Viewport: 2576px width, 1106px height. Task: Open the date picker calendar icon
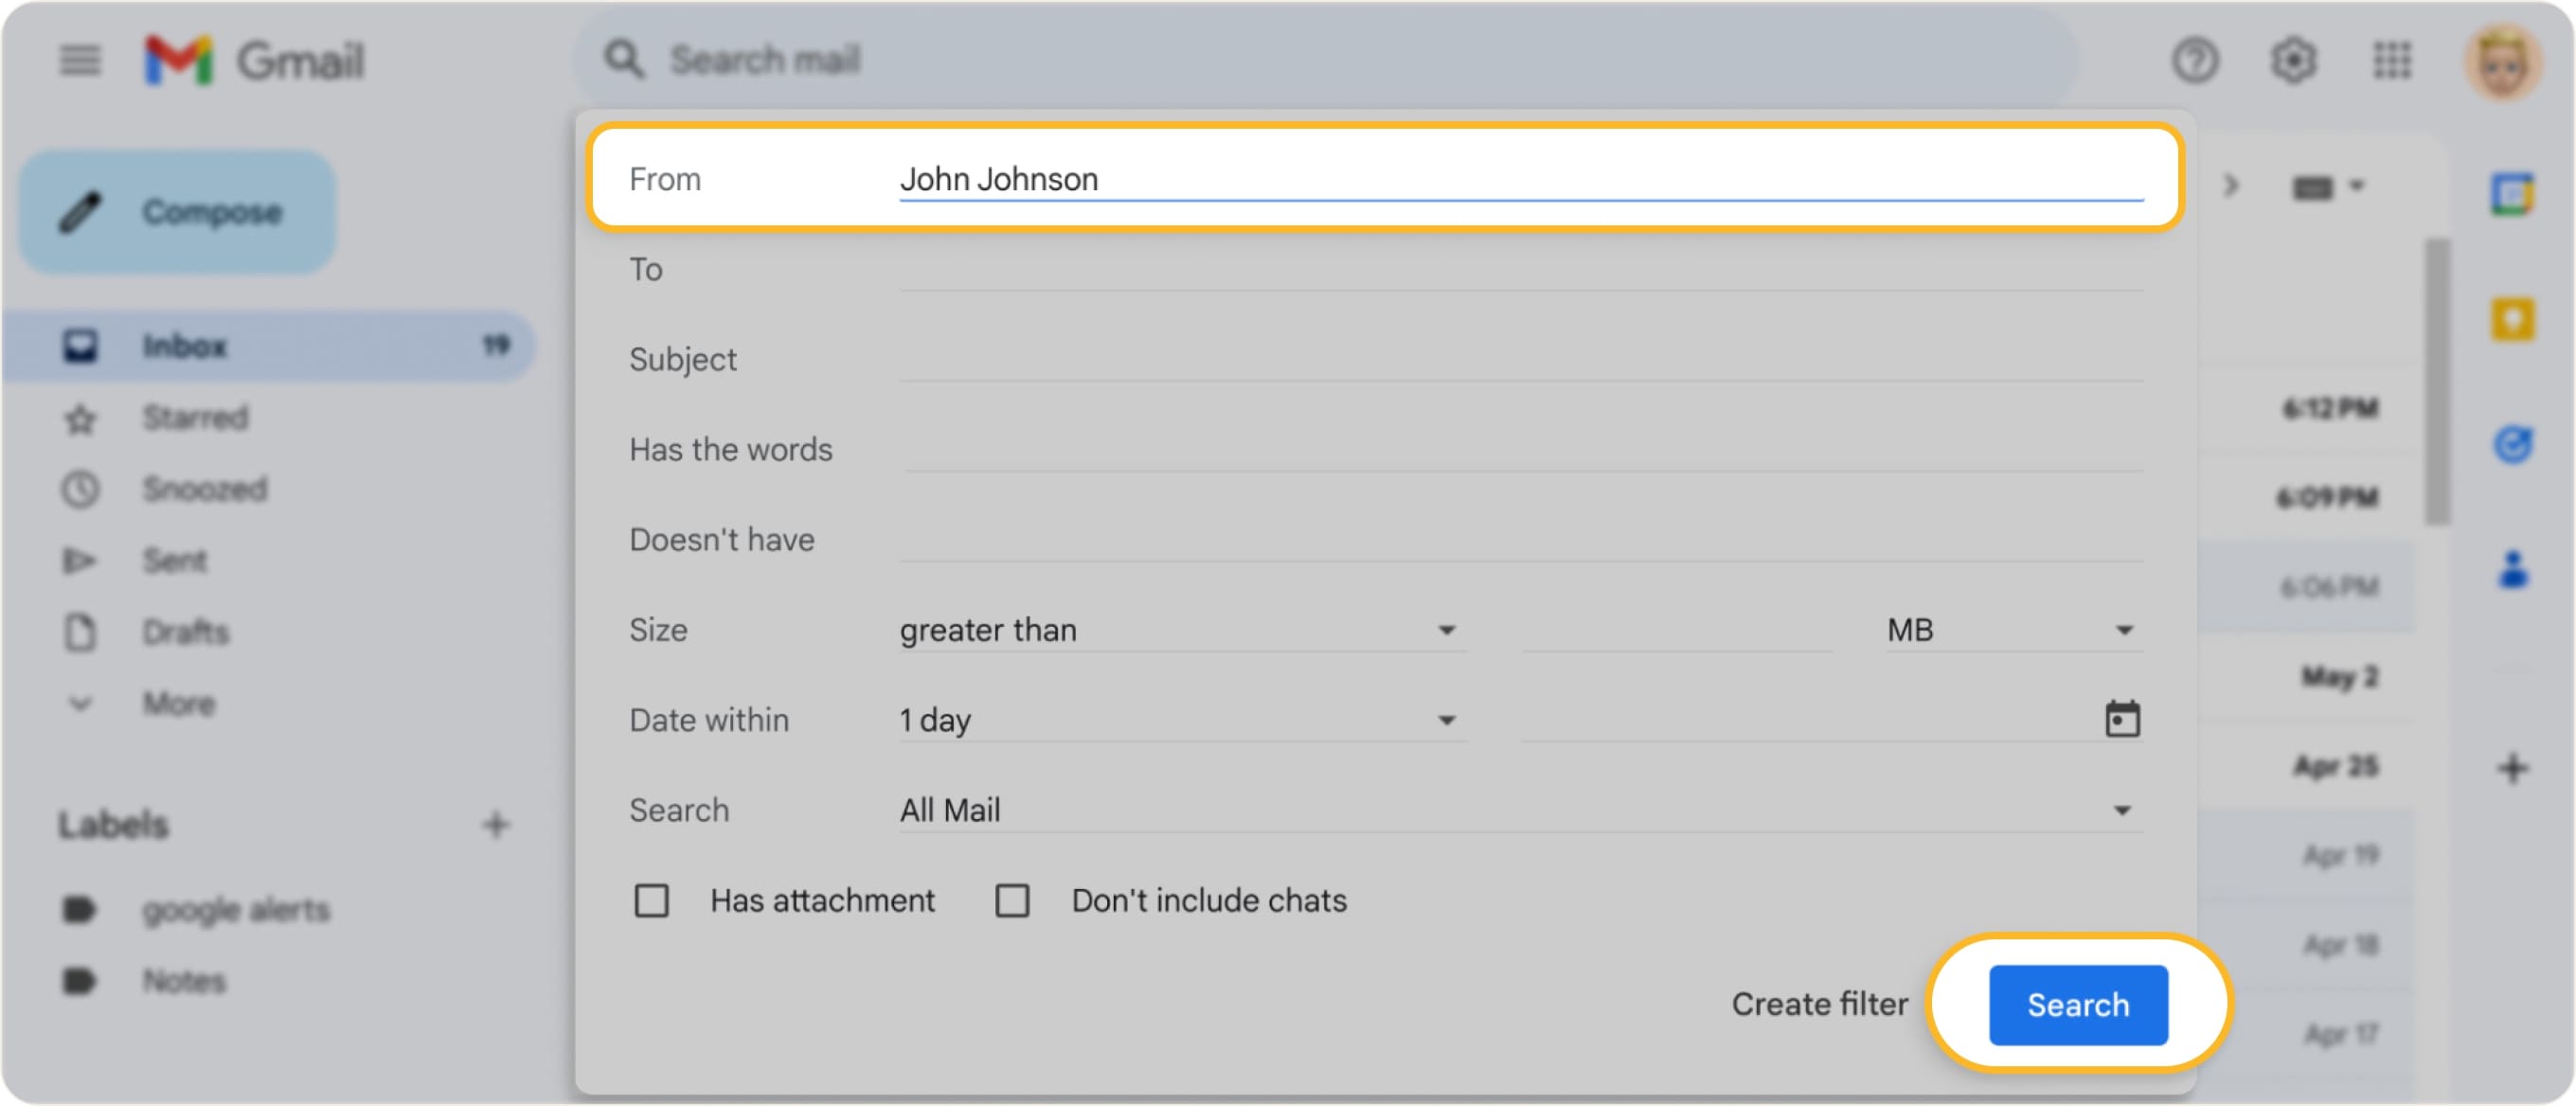[2122, 718]
